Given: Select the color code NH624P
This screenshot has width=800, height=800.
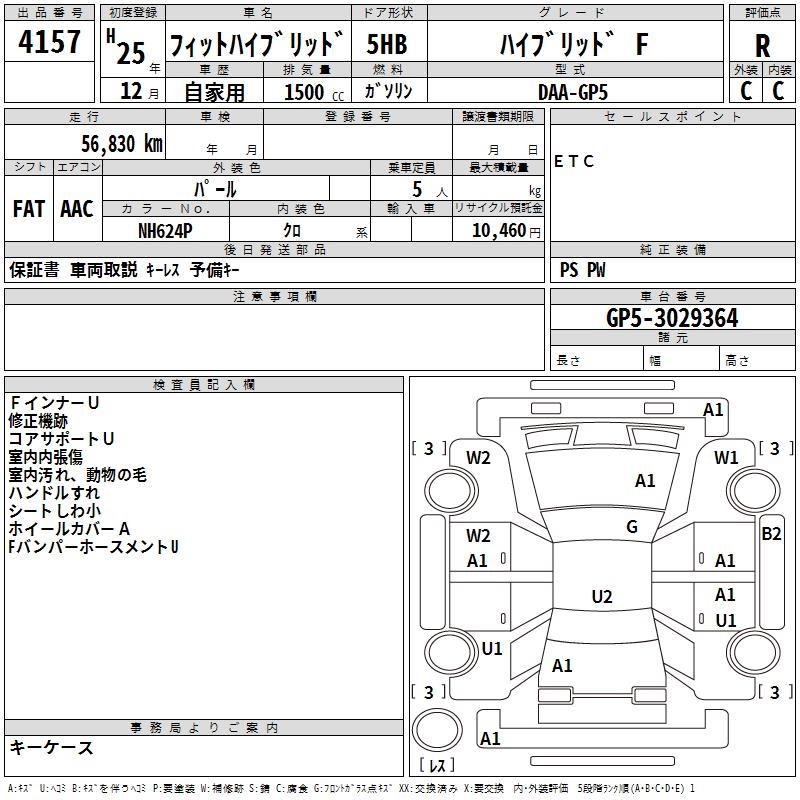Looking at the screenshot, I should [x=166, y=229].
